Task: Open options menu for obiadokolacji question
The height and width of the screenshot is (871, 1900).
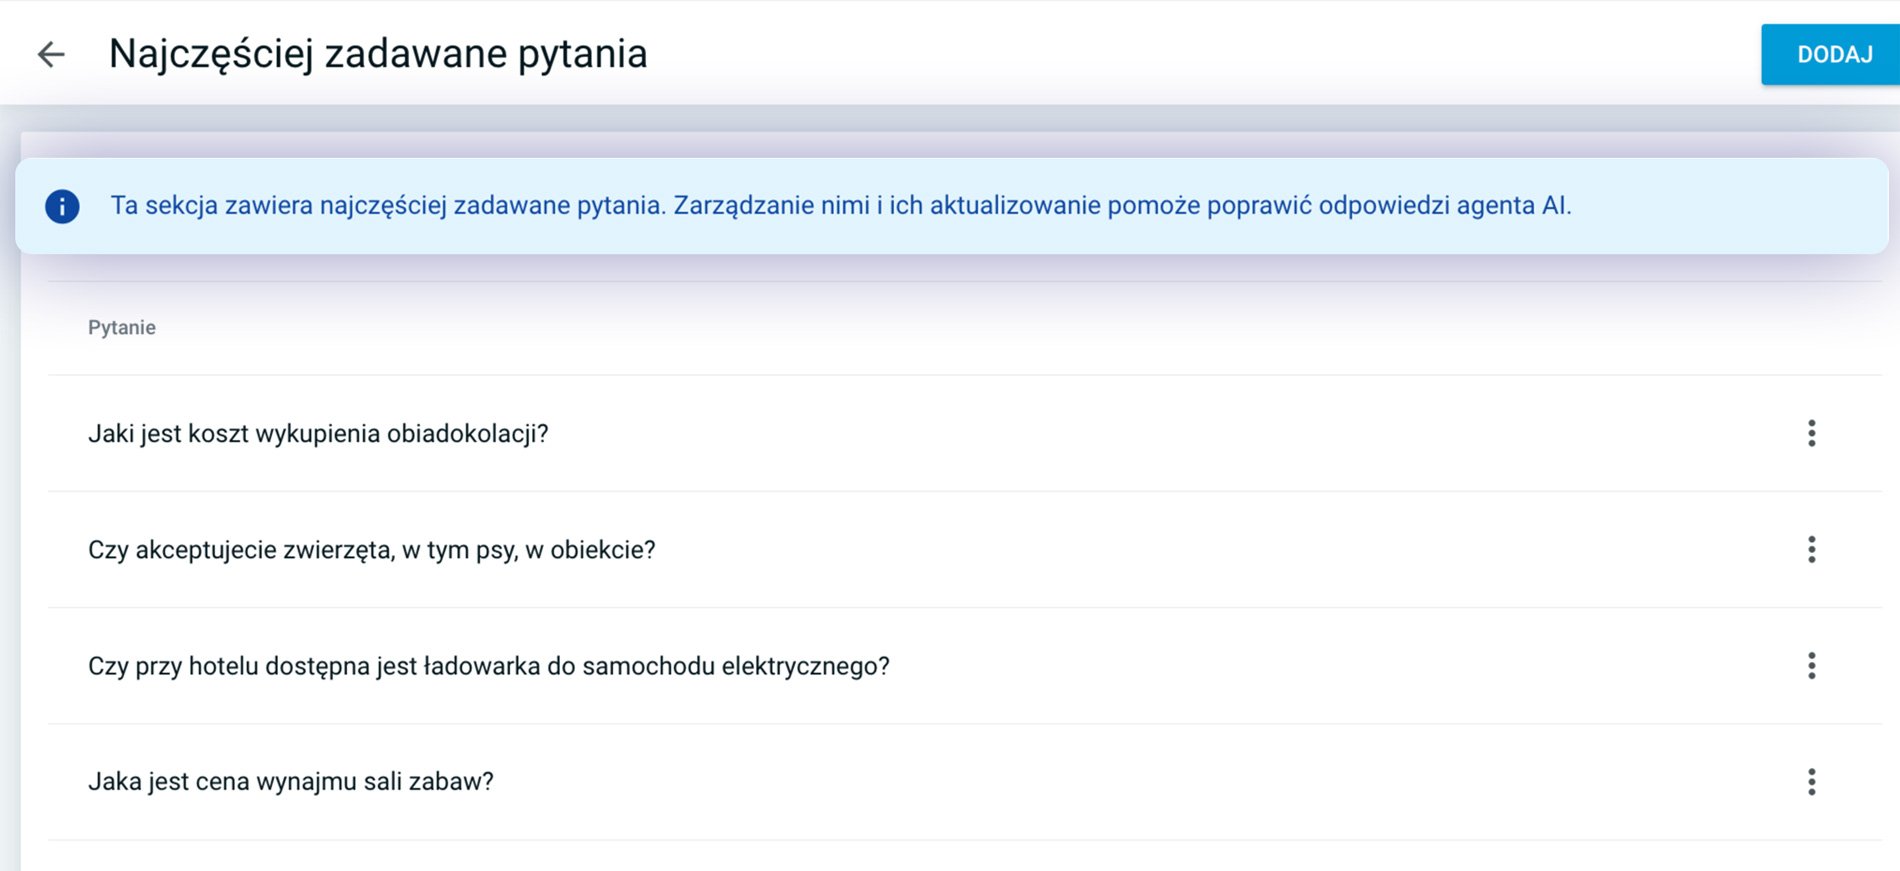Action: [1811, 433]
